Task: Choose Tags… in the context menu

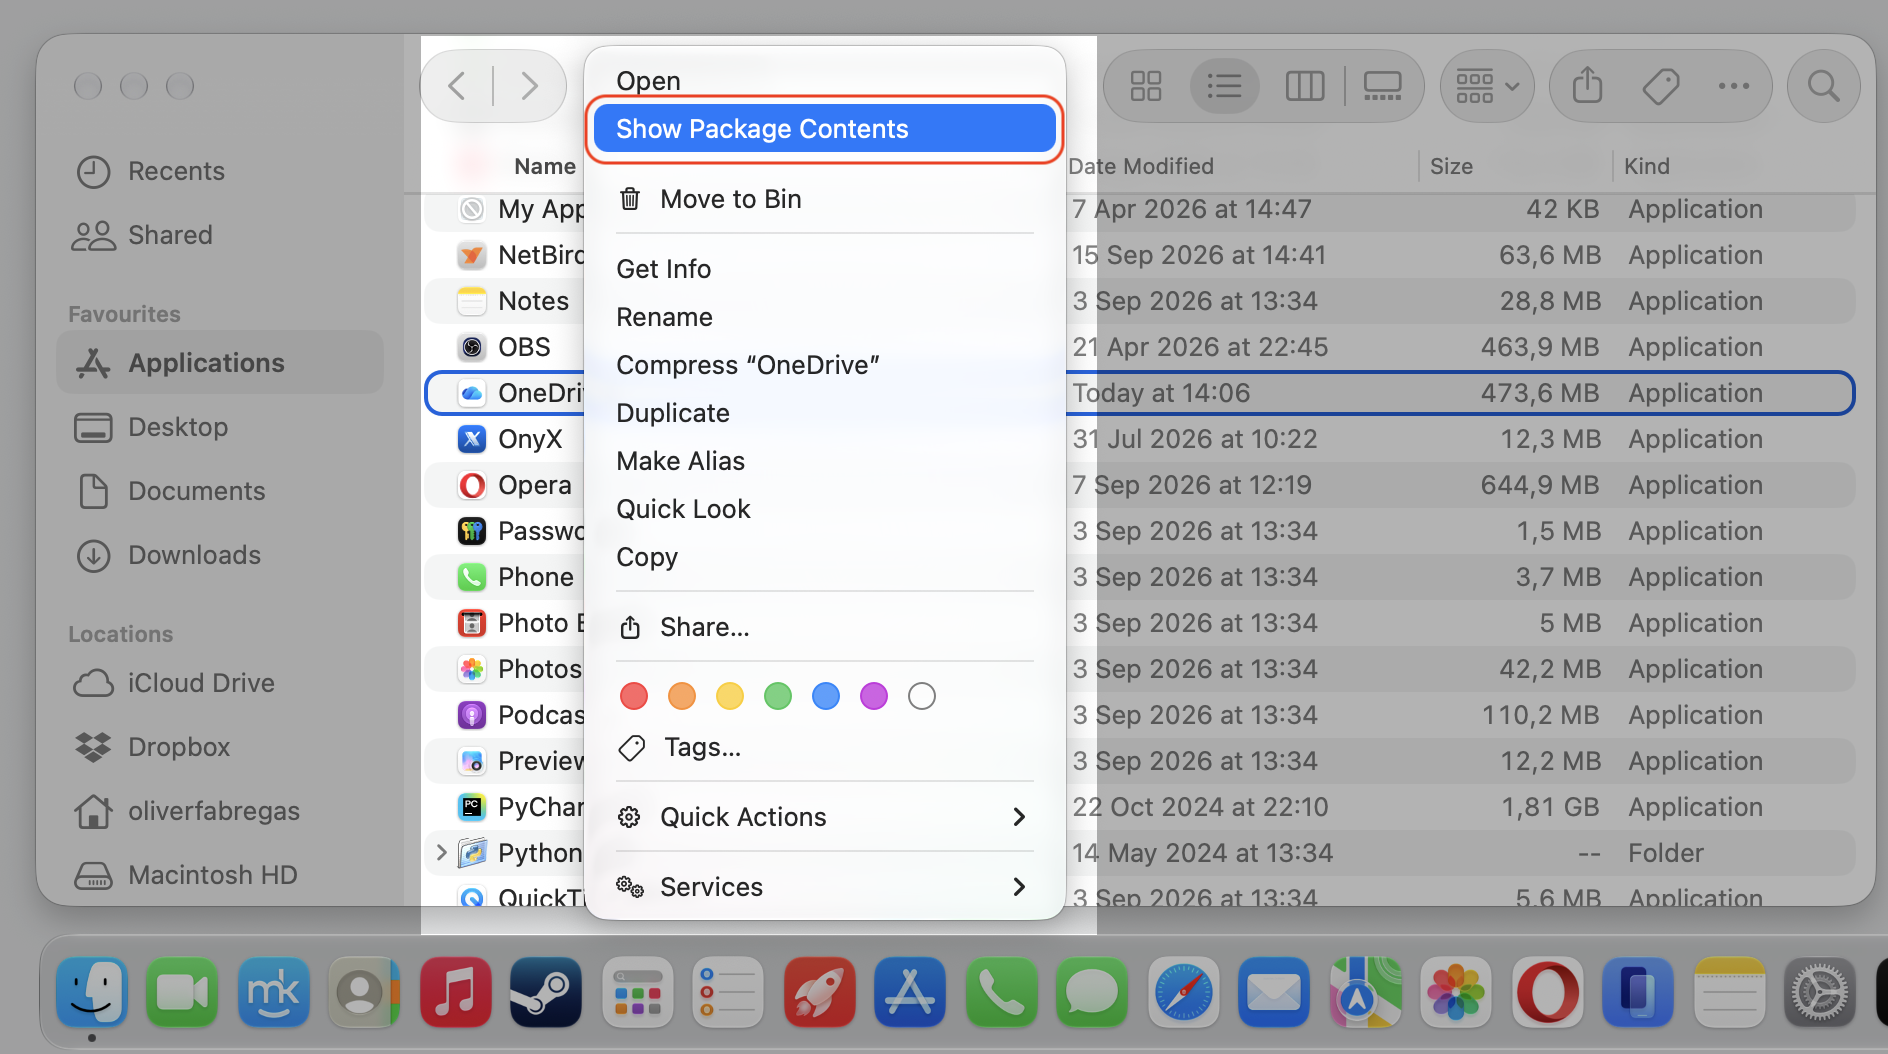Action: 825,747
